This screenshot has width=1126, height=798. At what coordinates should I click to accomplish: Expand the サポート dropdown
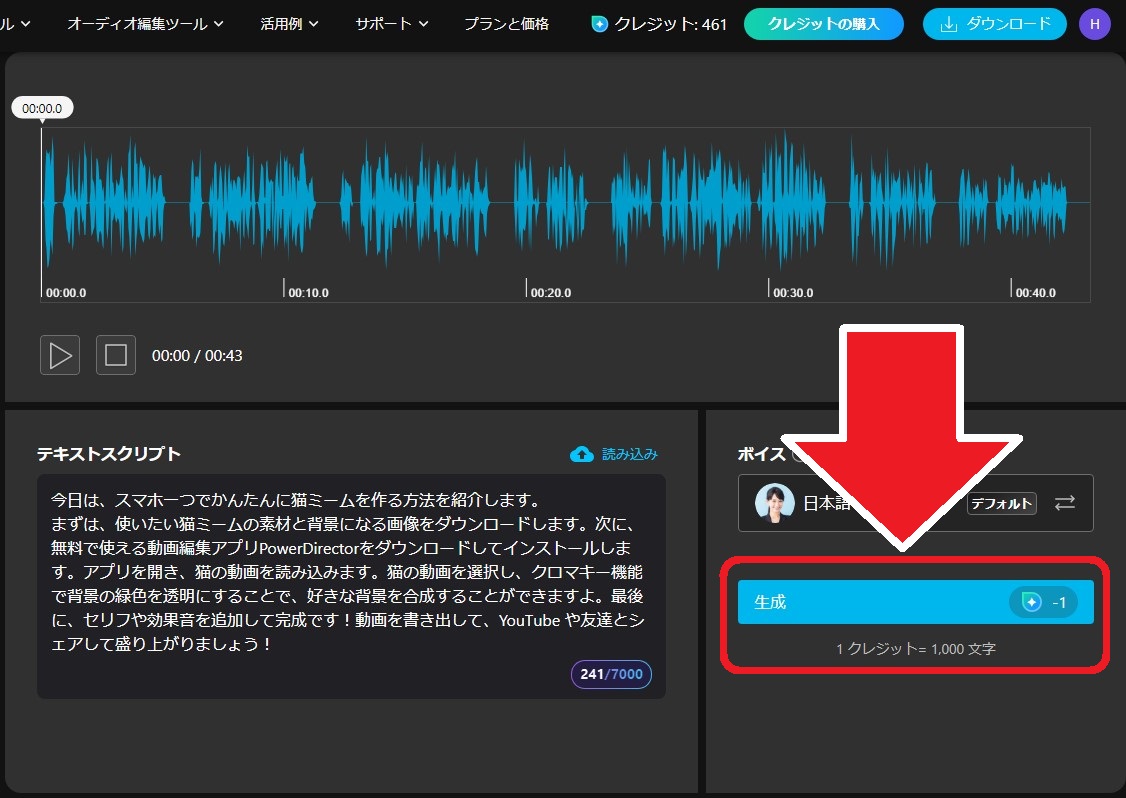click(x=390, y=23)
